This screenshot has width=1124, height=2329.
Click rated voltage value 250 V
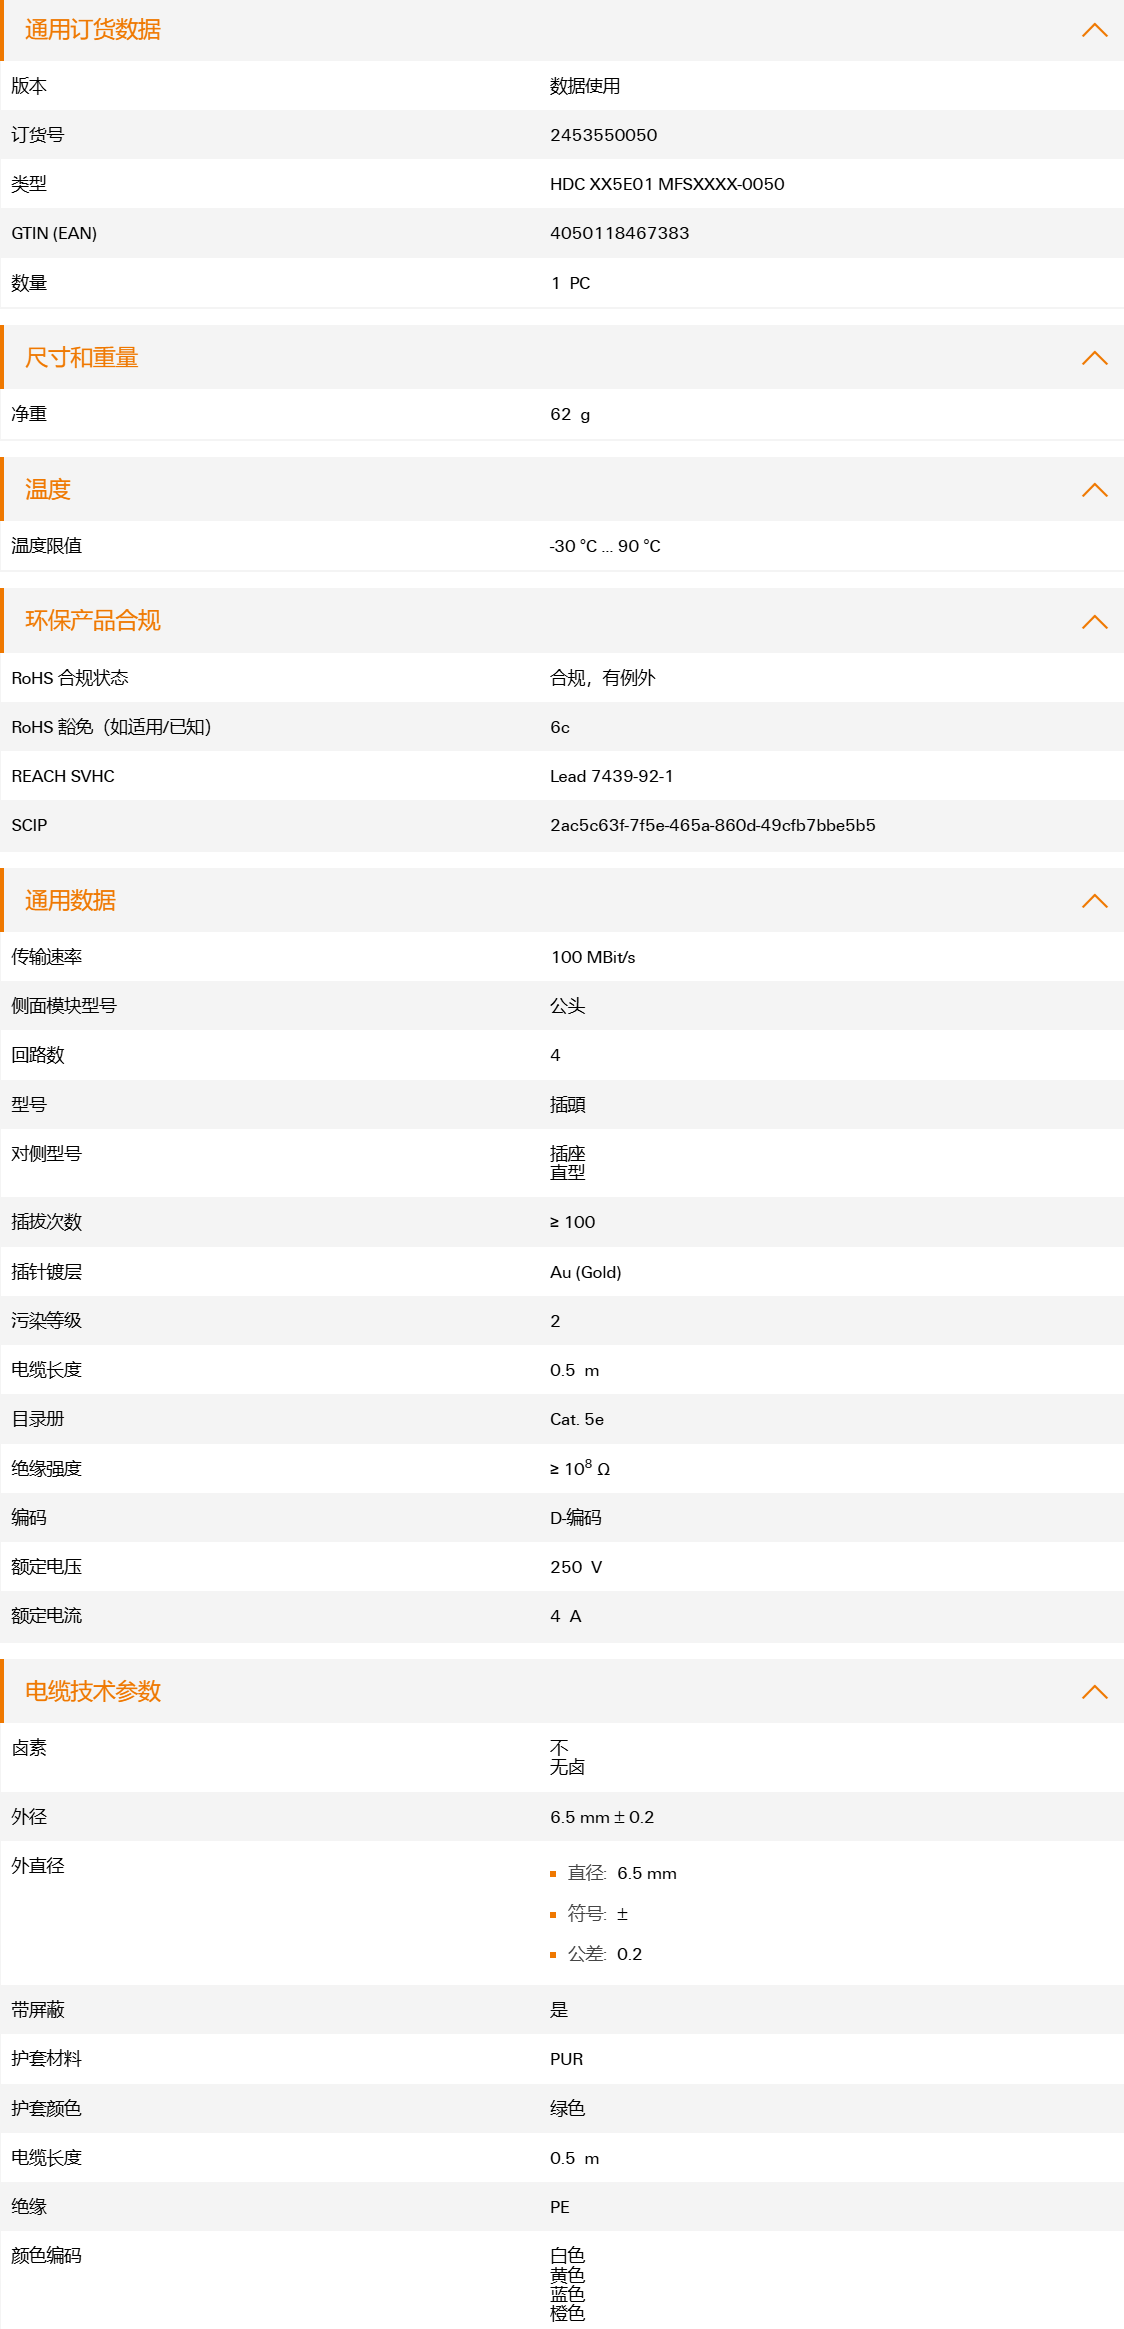point(576,1567)
